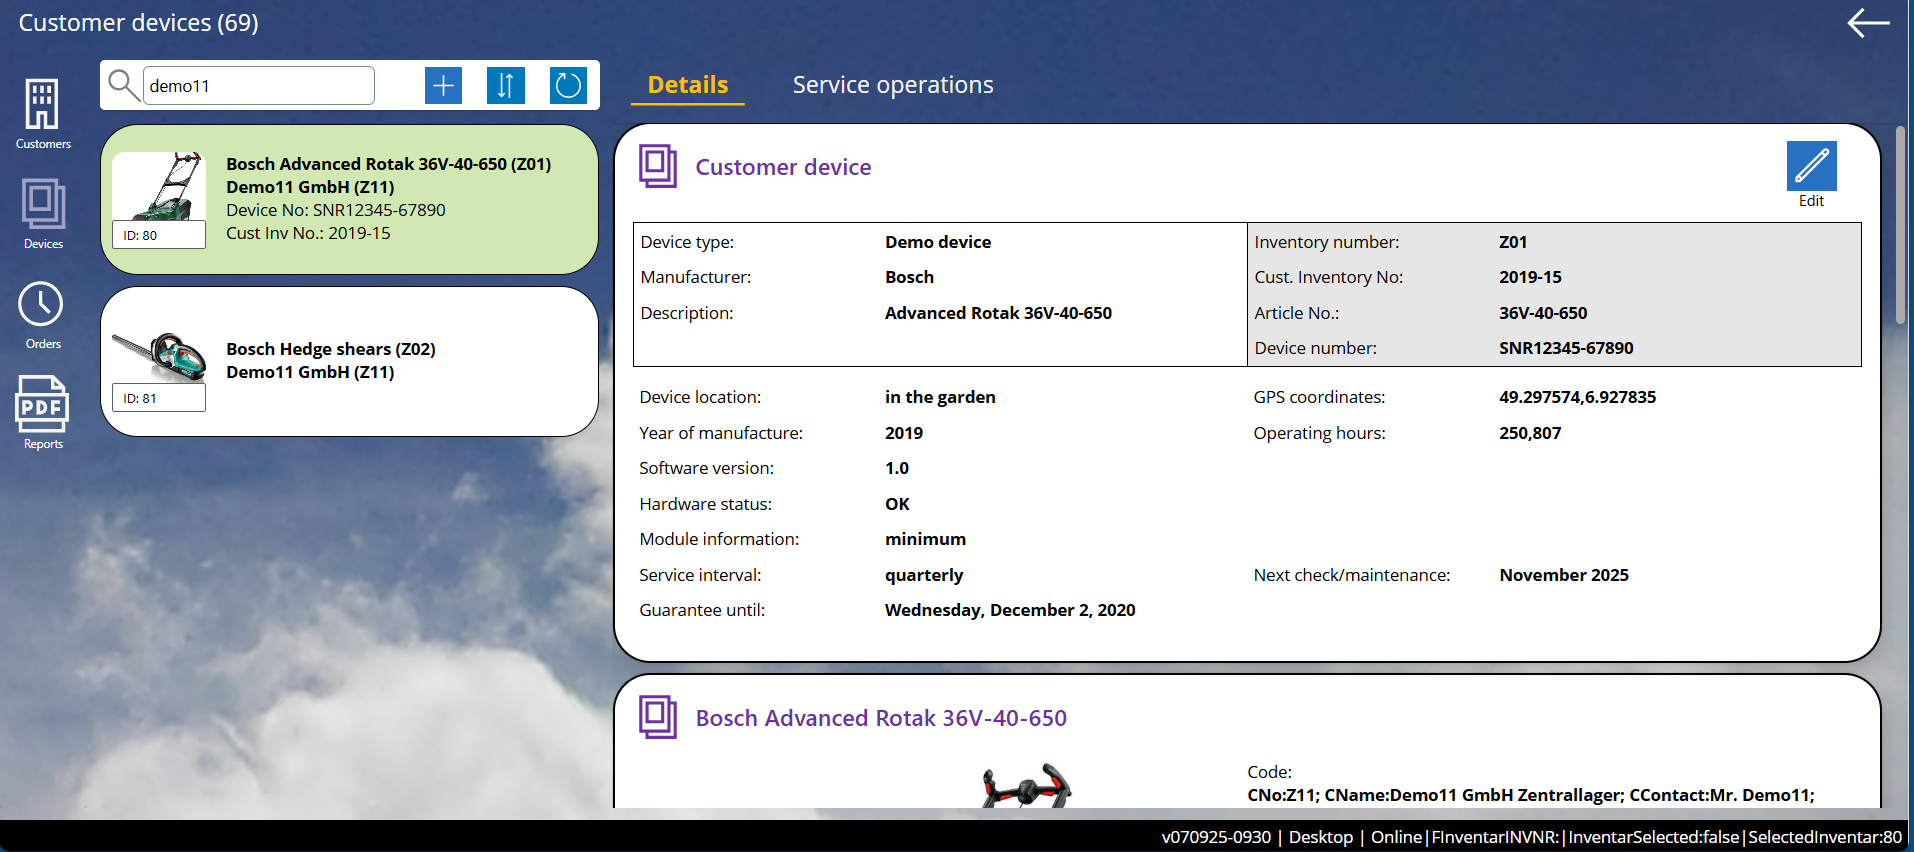The image size is (1914, 852).
Task: Click the partial device image in lower card
Action: pyautogui.click(x=1027, y=785)
